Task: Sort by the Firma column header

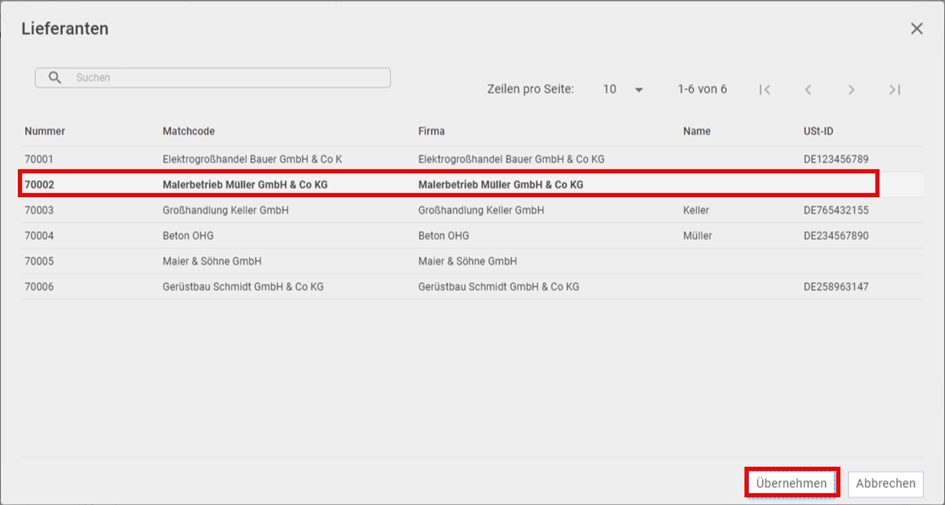Action: (x=432, y=131)
